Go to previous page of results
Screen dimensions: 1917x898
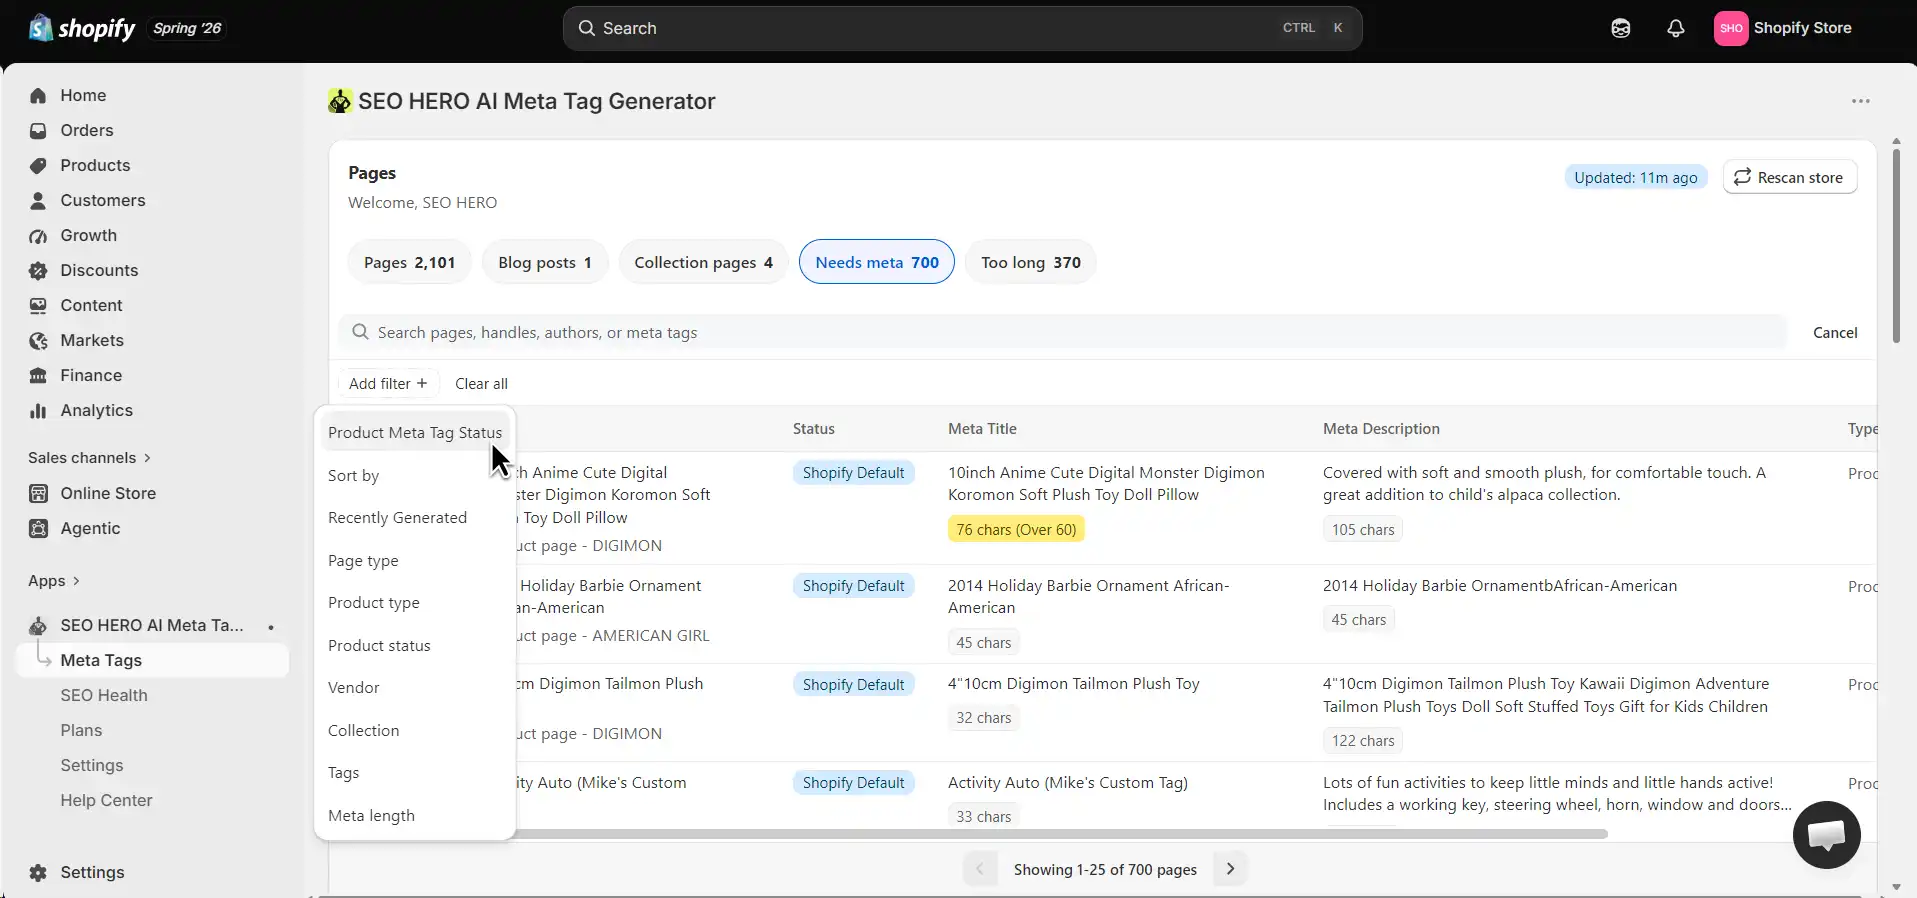click(x=980, y=869)
